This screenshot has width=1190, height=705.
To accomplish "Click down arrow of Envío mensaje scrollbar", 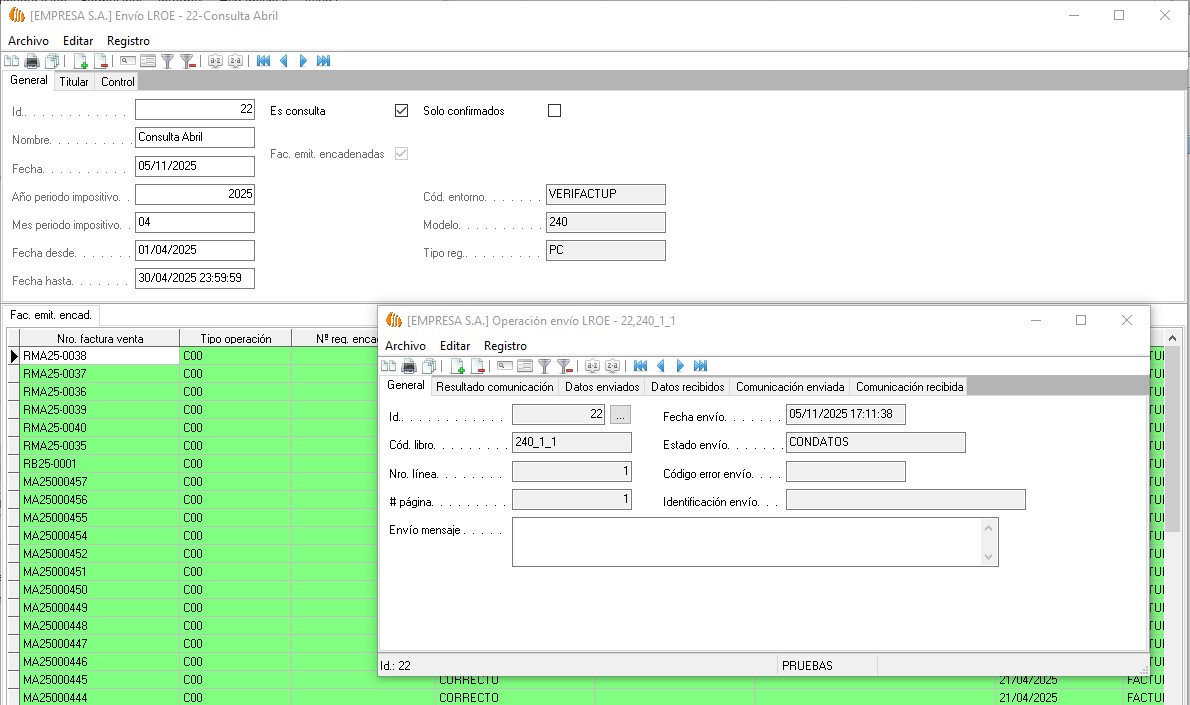I will (989, 557).
